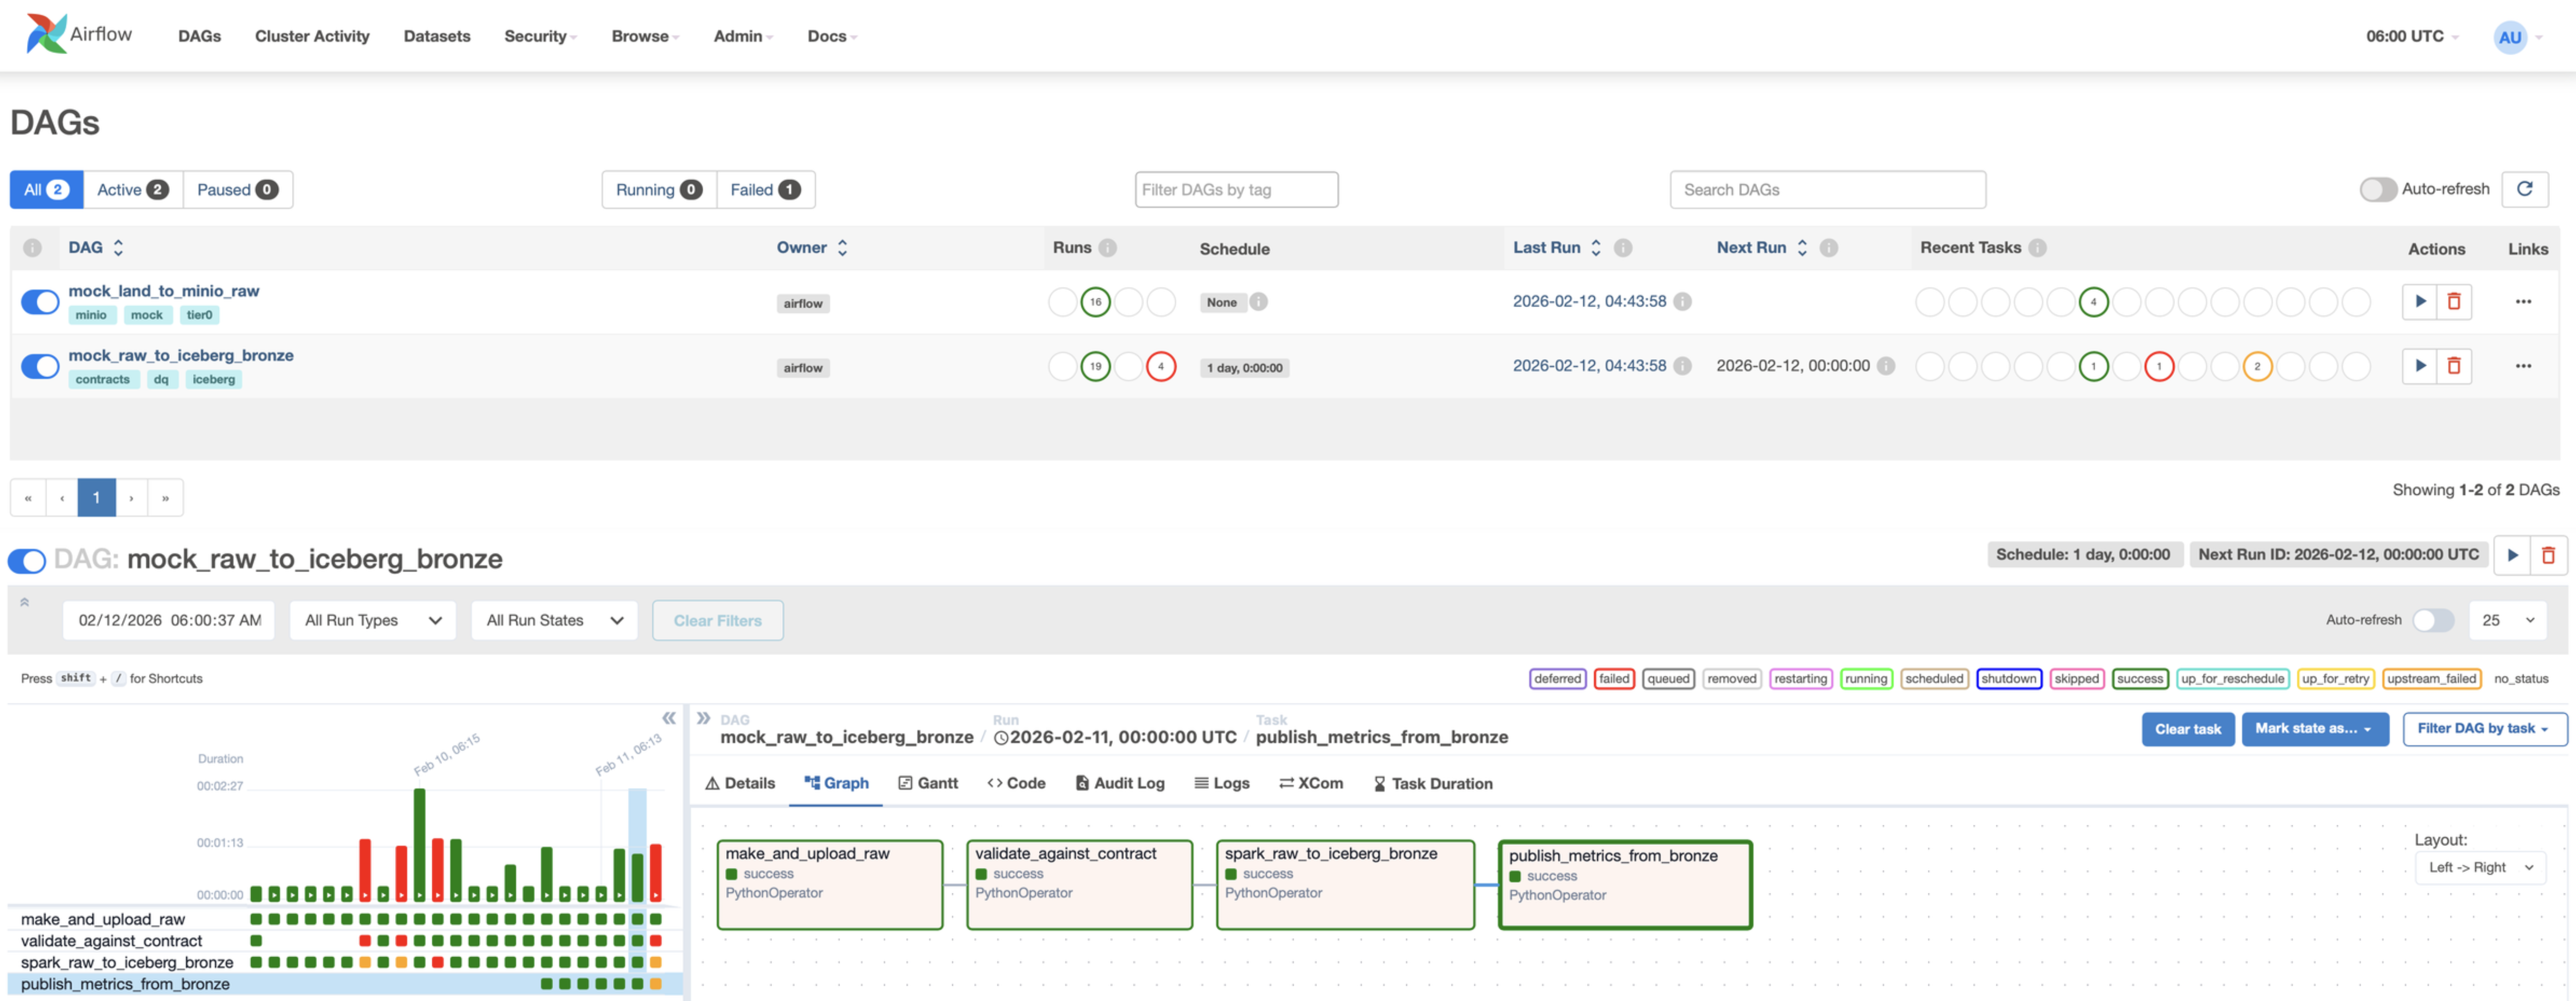Collapse the grid panel with the double-chevron icon
This screenshot has height=1001, width=2576.
click(x=669, y=718)
